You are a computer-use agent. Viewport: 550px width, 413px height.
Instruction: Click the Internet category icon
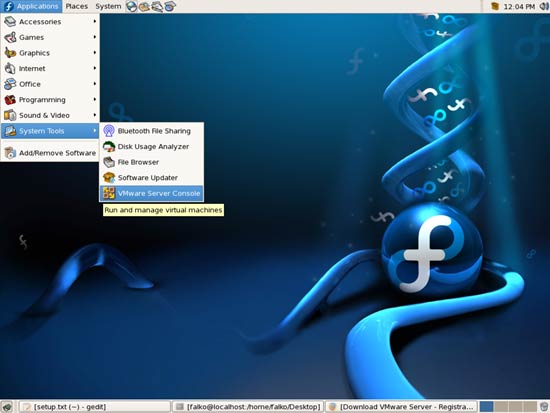click(x=10, y=68)
